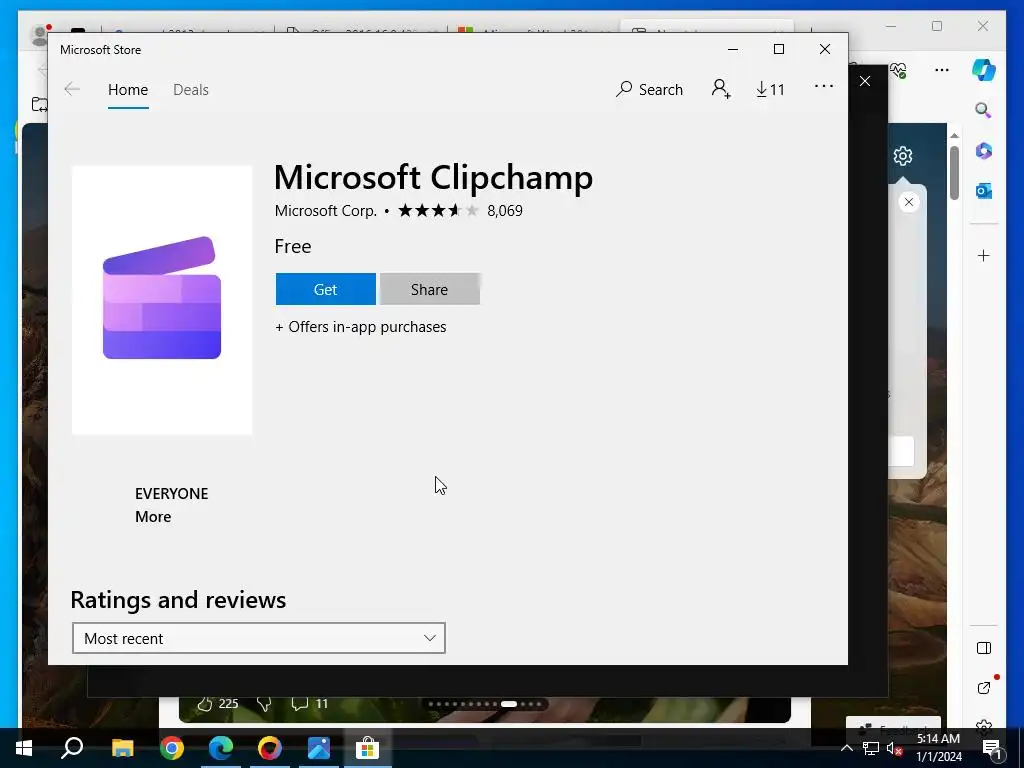Click the sign-in account icon
The width and height of the screenshot is (1024, 768).
(721, 89)
